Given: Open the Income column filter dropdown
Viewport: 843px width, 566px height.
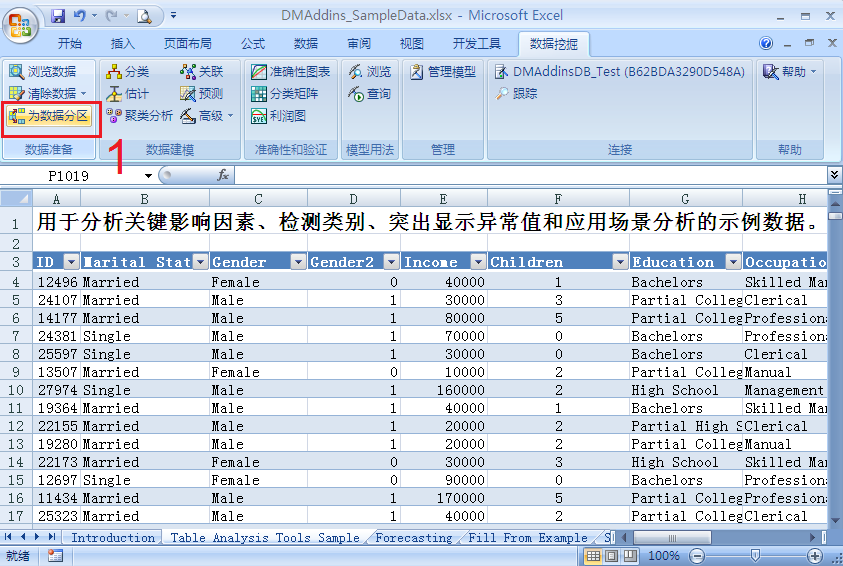Looking at the screenshot, I should pos(477,262).
